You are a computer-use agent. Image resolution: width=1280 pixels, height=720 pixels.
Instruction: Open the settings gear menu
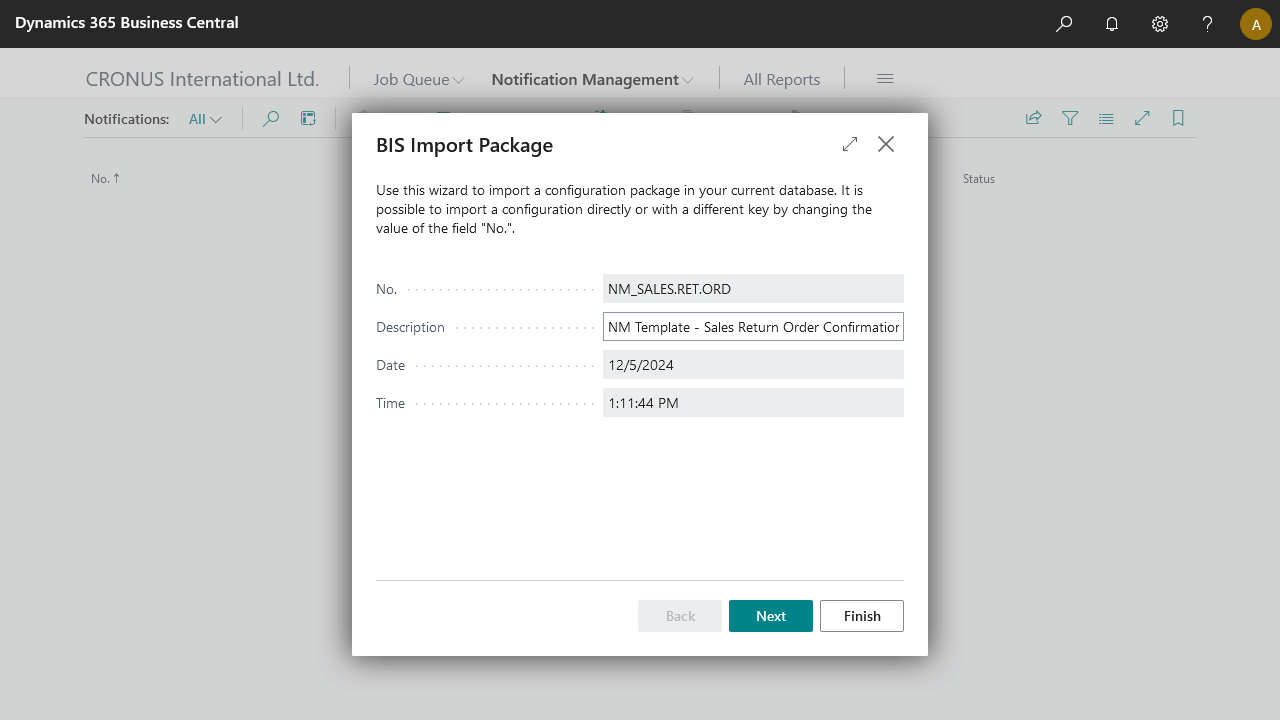point(1160,24)
